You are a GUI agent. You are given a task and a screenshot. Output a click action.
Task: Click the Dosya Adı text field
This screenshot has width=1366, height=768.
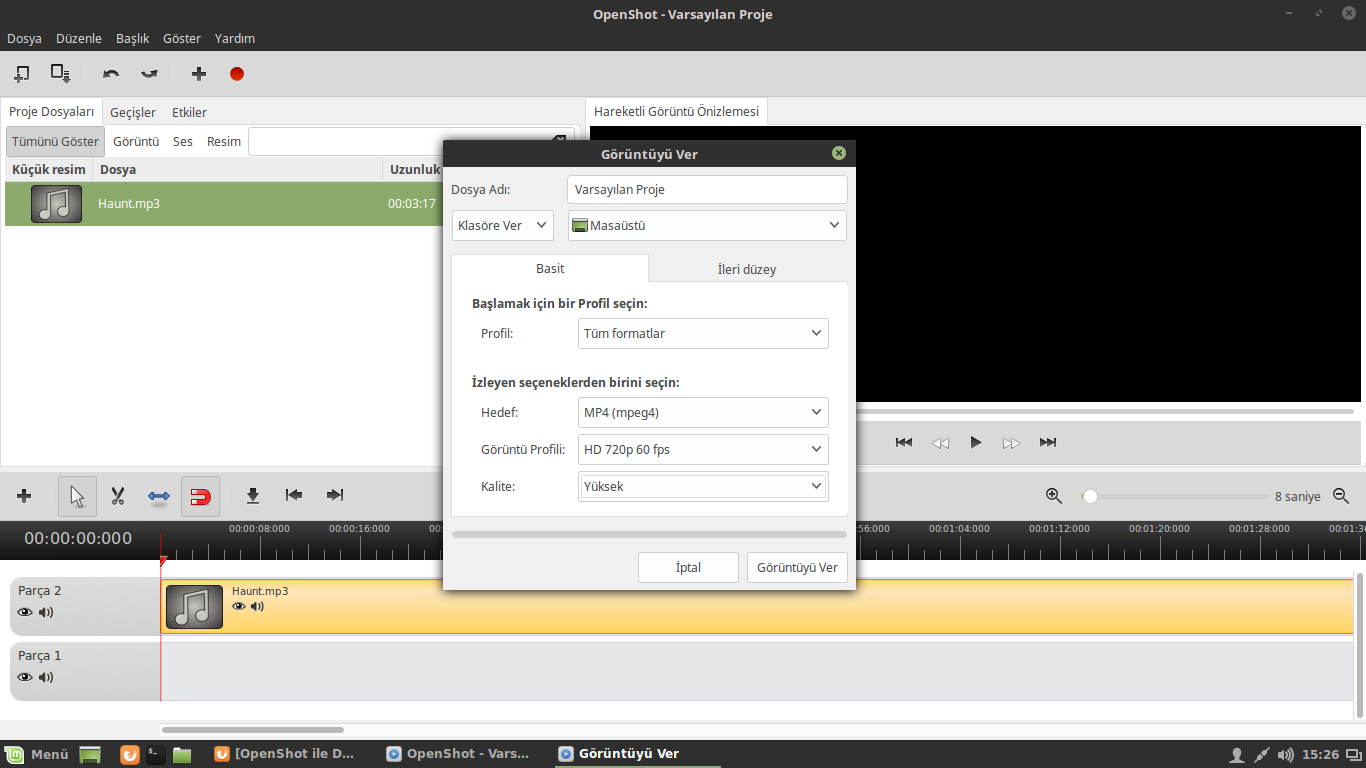click(x=707, y=189)
